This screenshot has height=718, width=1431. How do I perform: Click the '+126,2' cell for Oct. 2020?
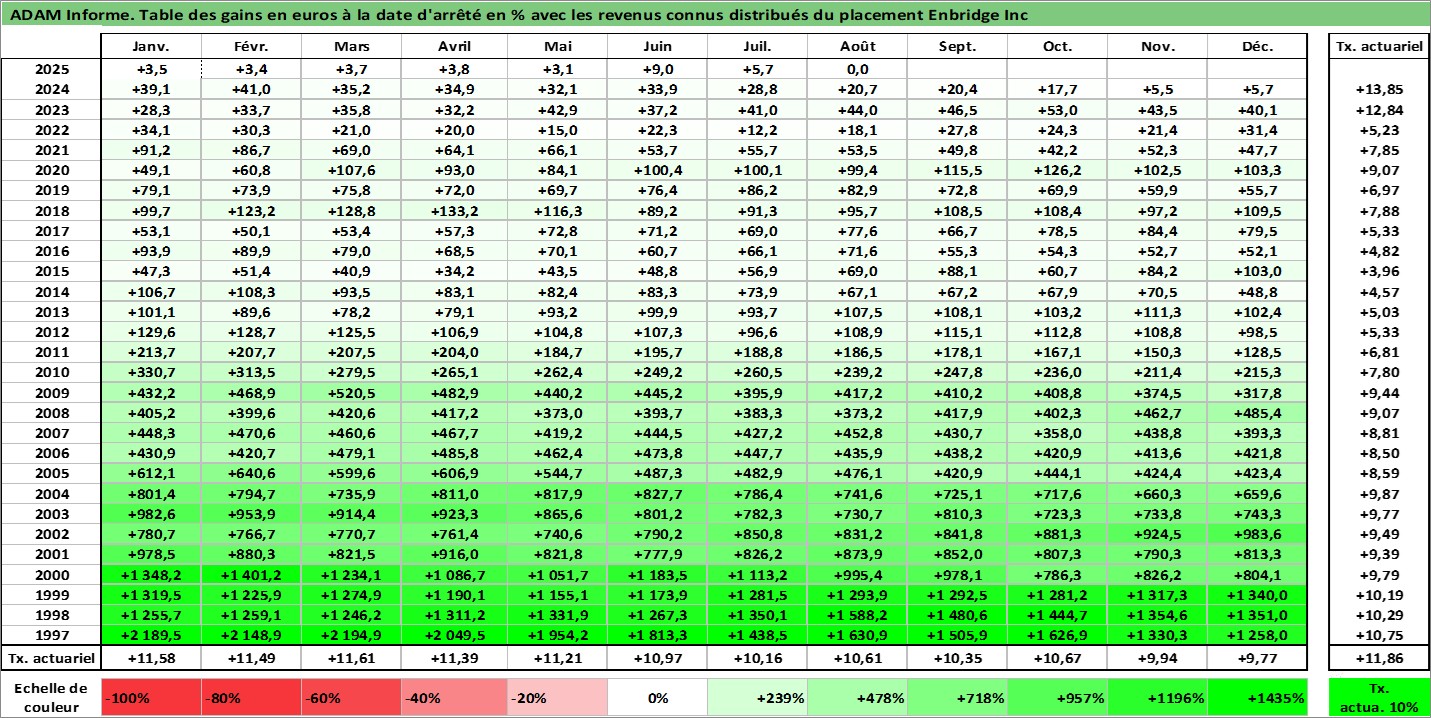1057,171
